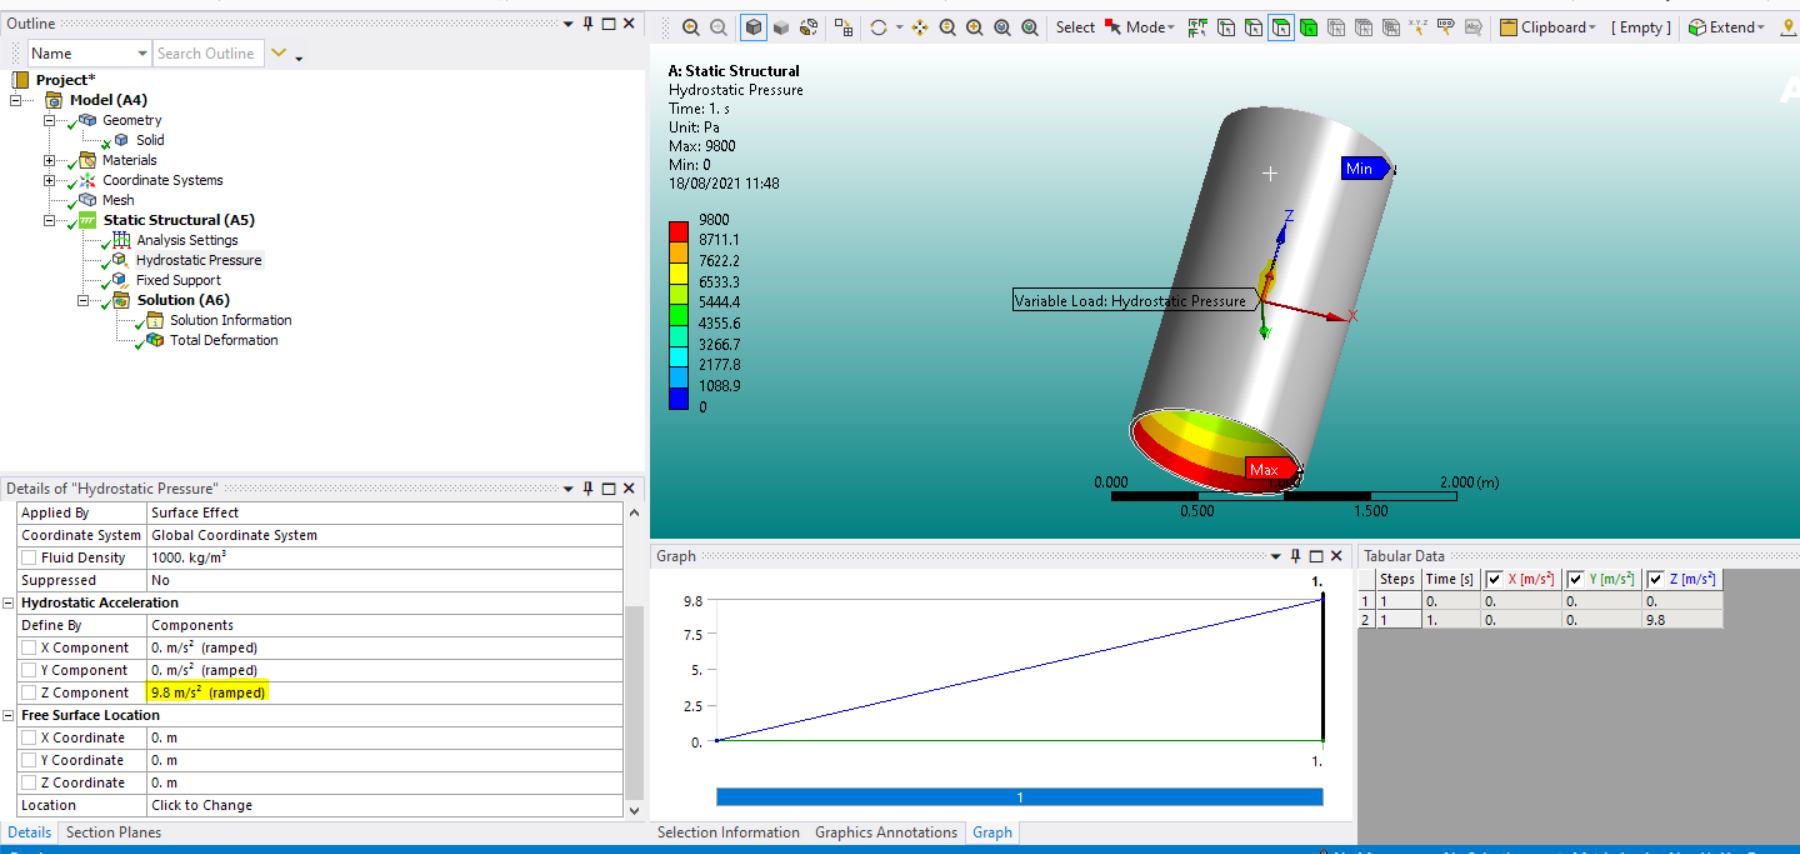The height and width of the screenshot is (854, 1800).
Task: Click the red 9800 legend color band
Action: [x=678, y=231]
